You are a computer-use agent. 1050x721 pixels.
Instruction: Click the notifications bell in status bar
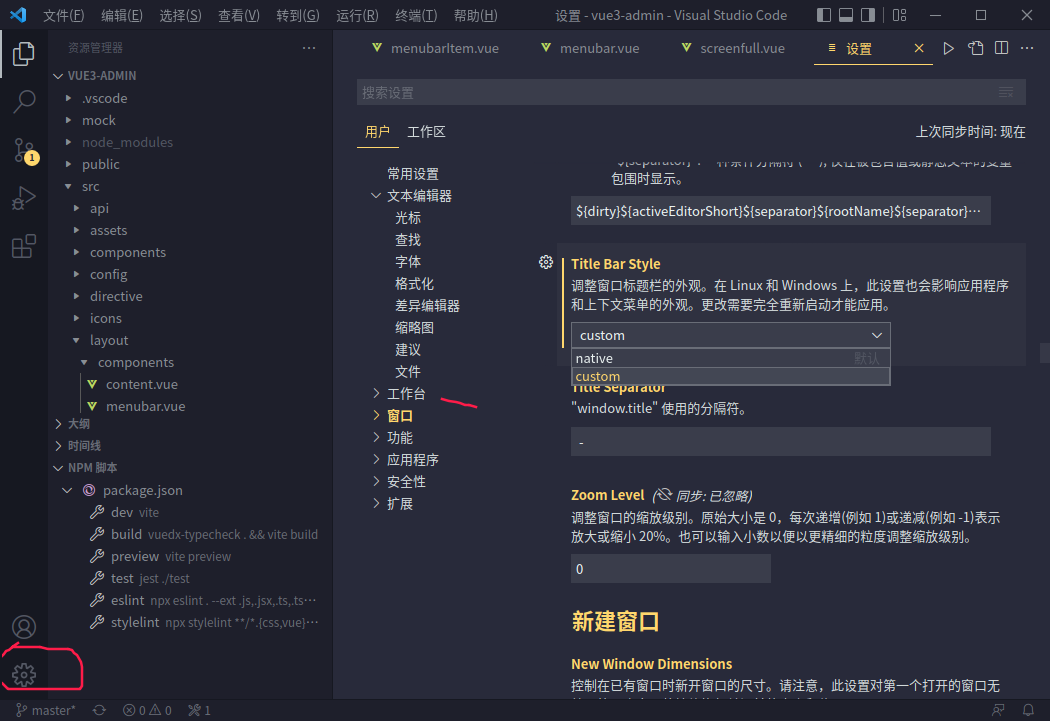click(1028, 710)
